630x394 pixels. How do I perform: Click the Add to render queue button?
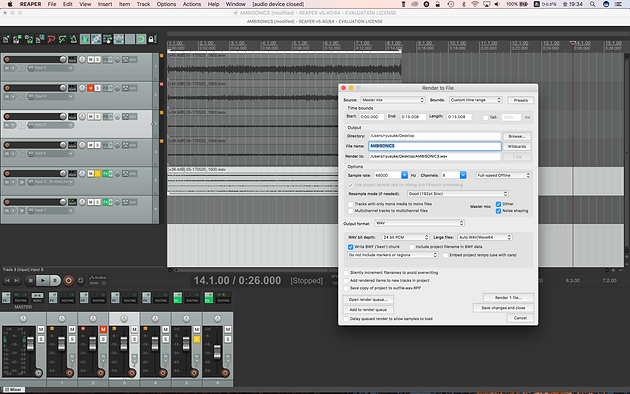[368, 310]
